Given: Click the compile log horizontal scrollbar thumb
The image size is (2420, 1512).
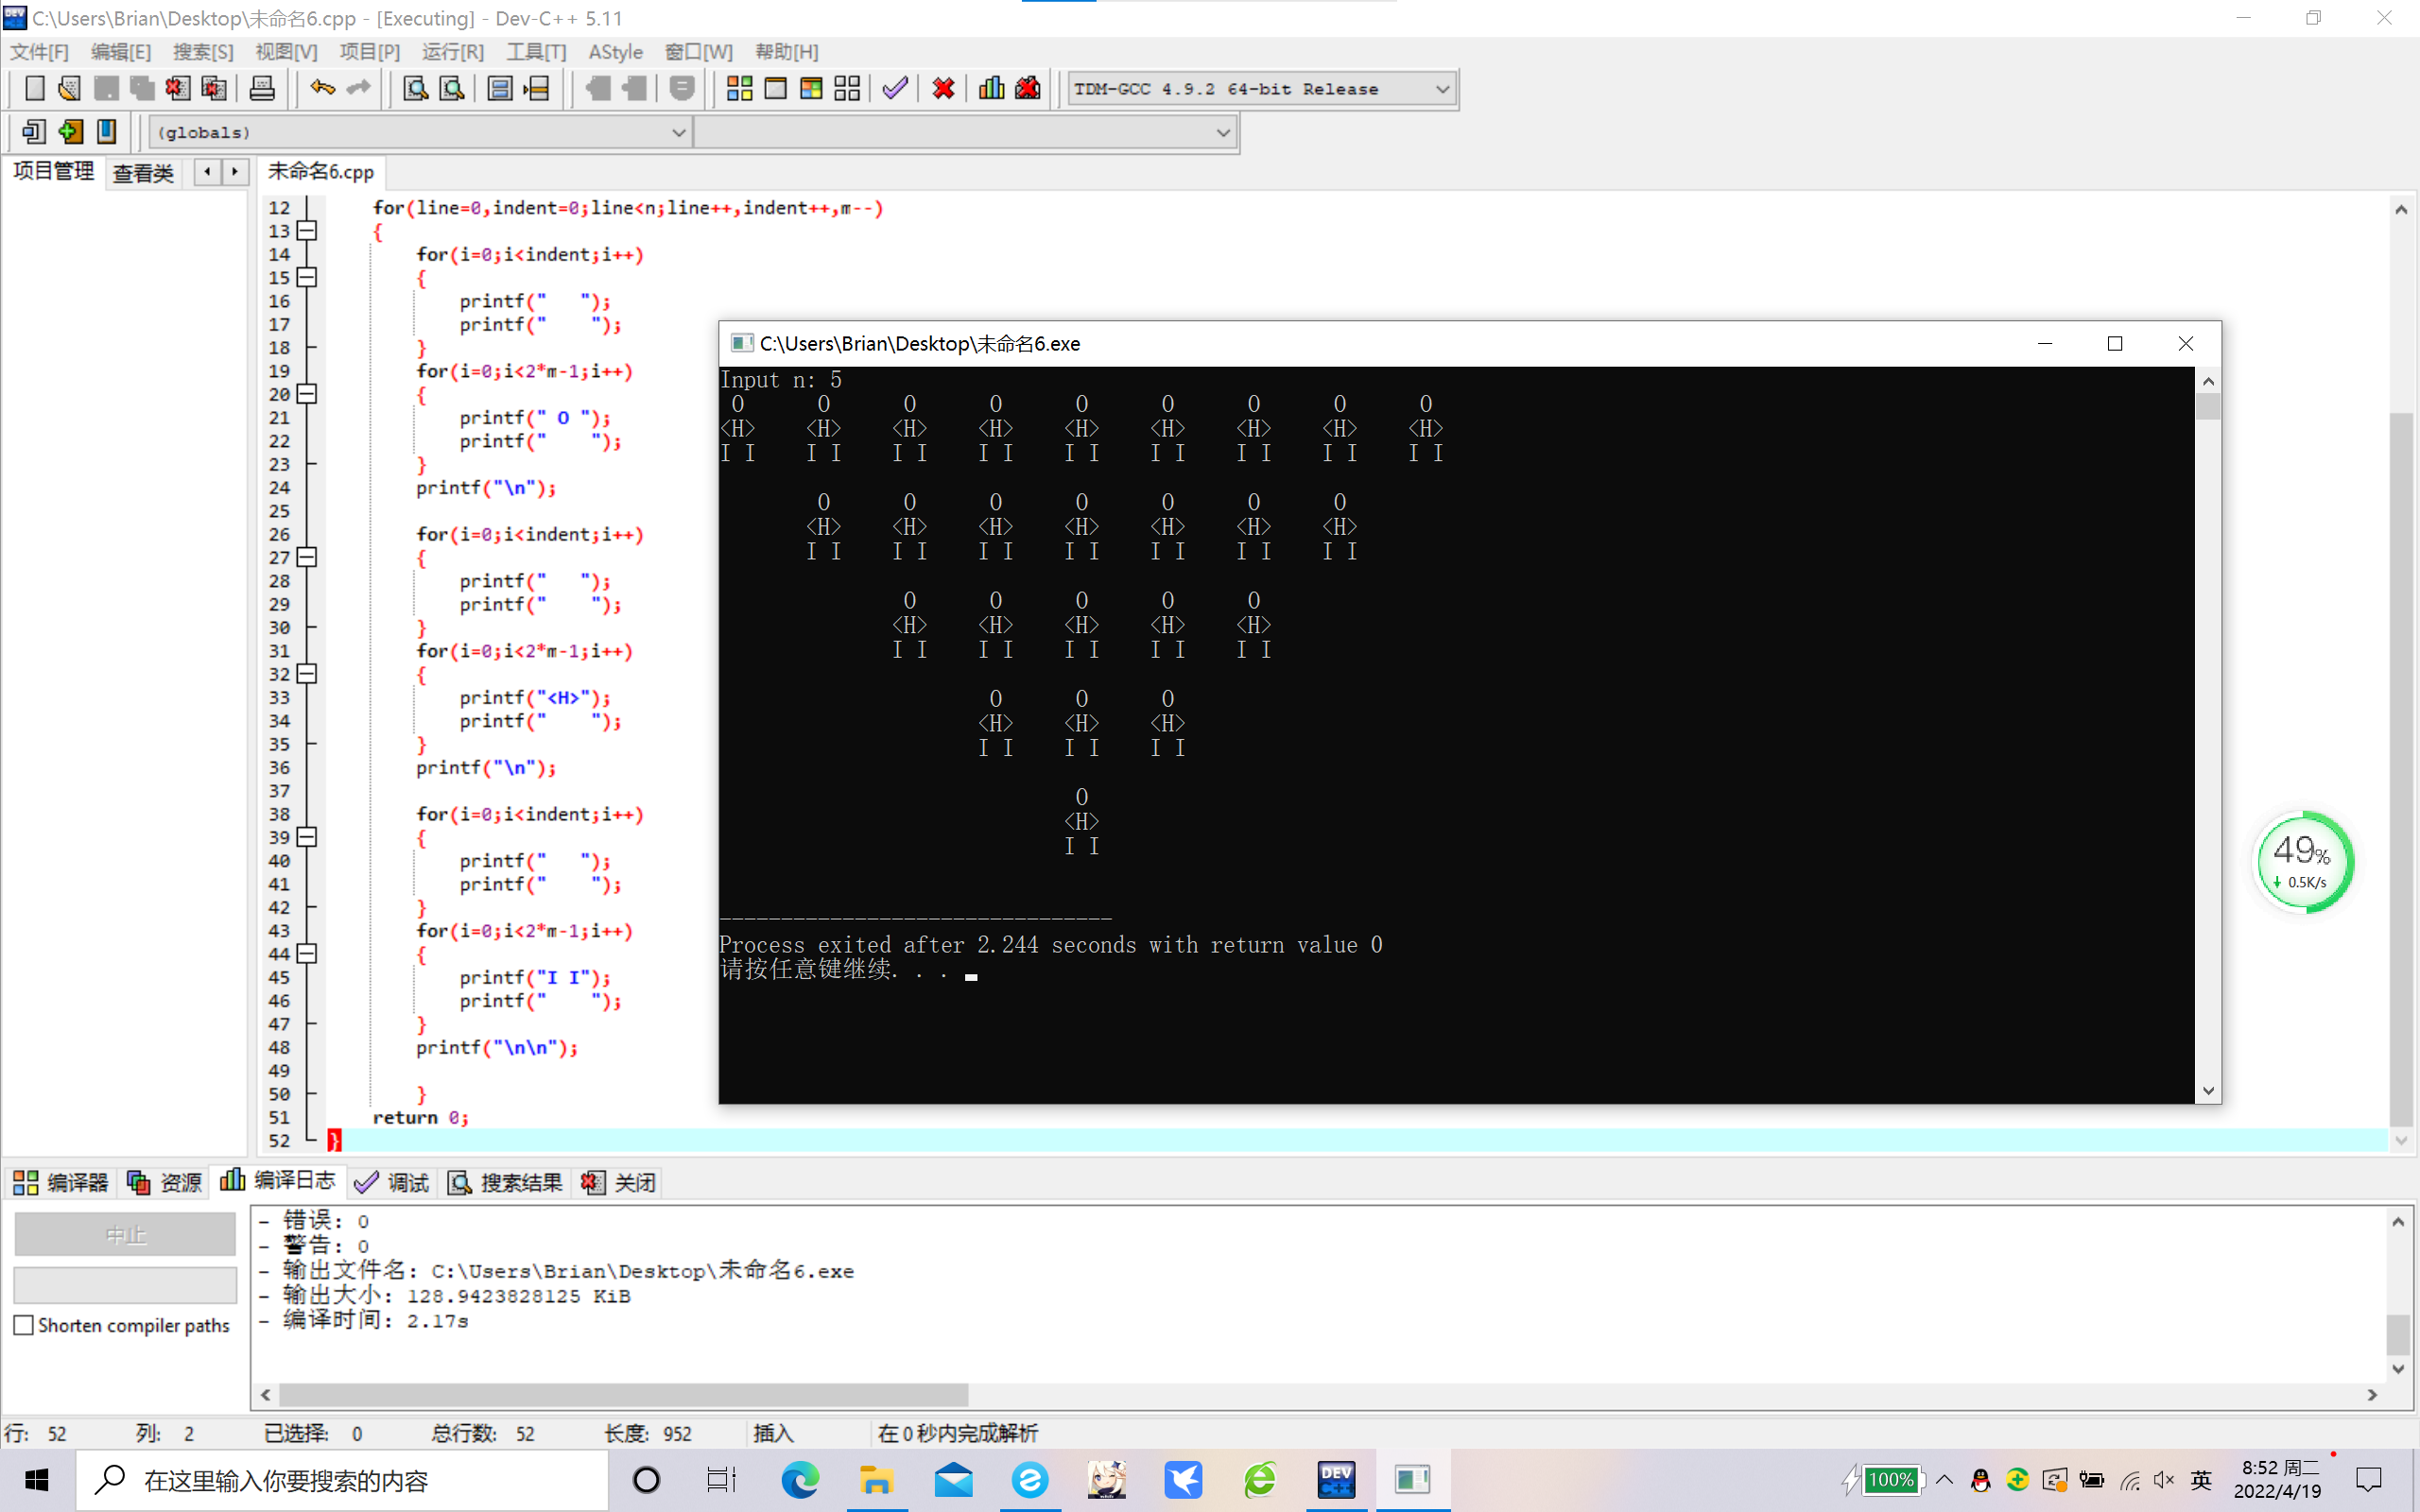Looking at the screenshot, I should point(622,1394).
